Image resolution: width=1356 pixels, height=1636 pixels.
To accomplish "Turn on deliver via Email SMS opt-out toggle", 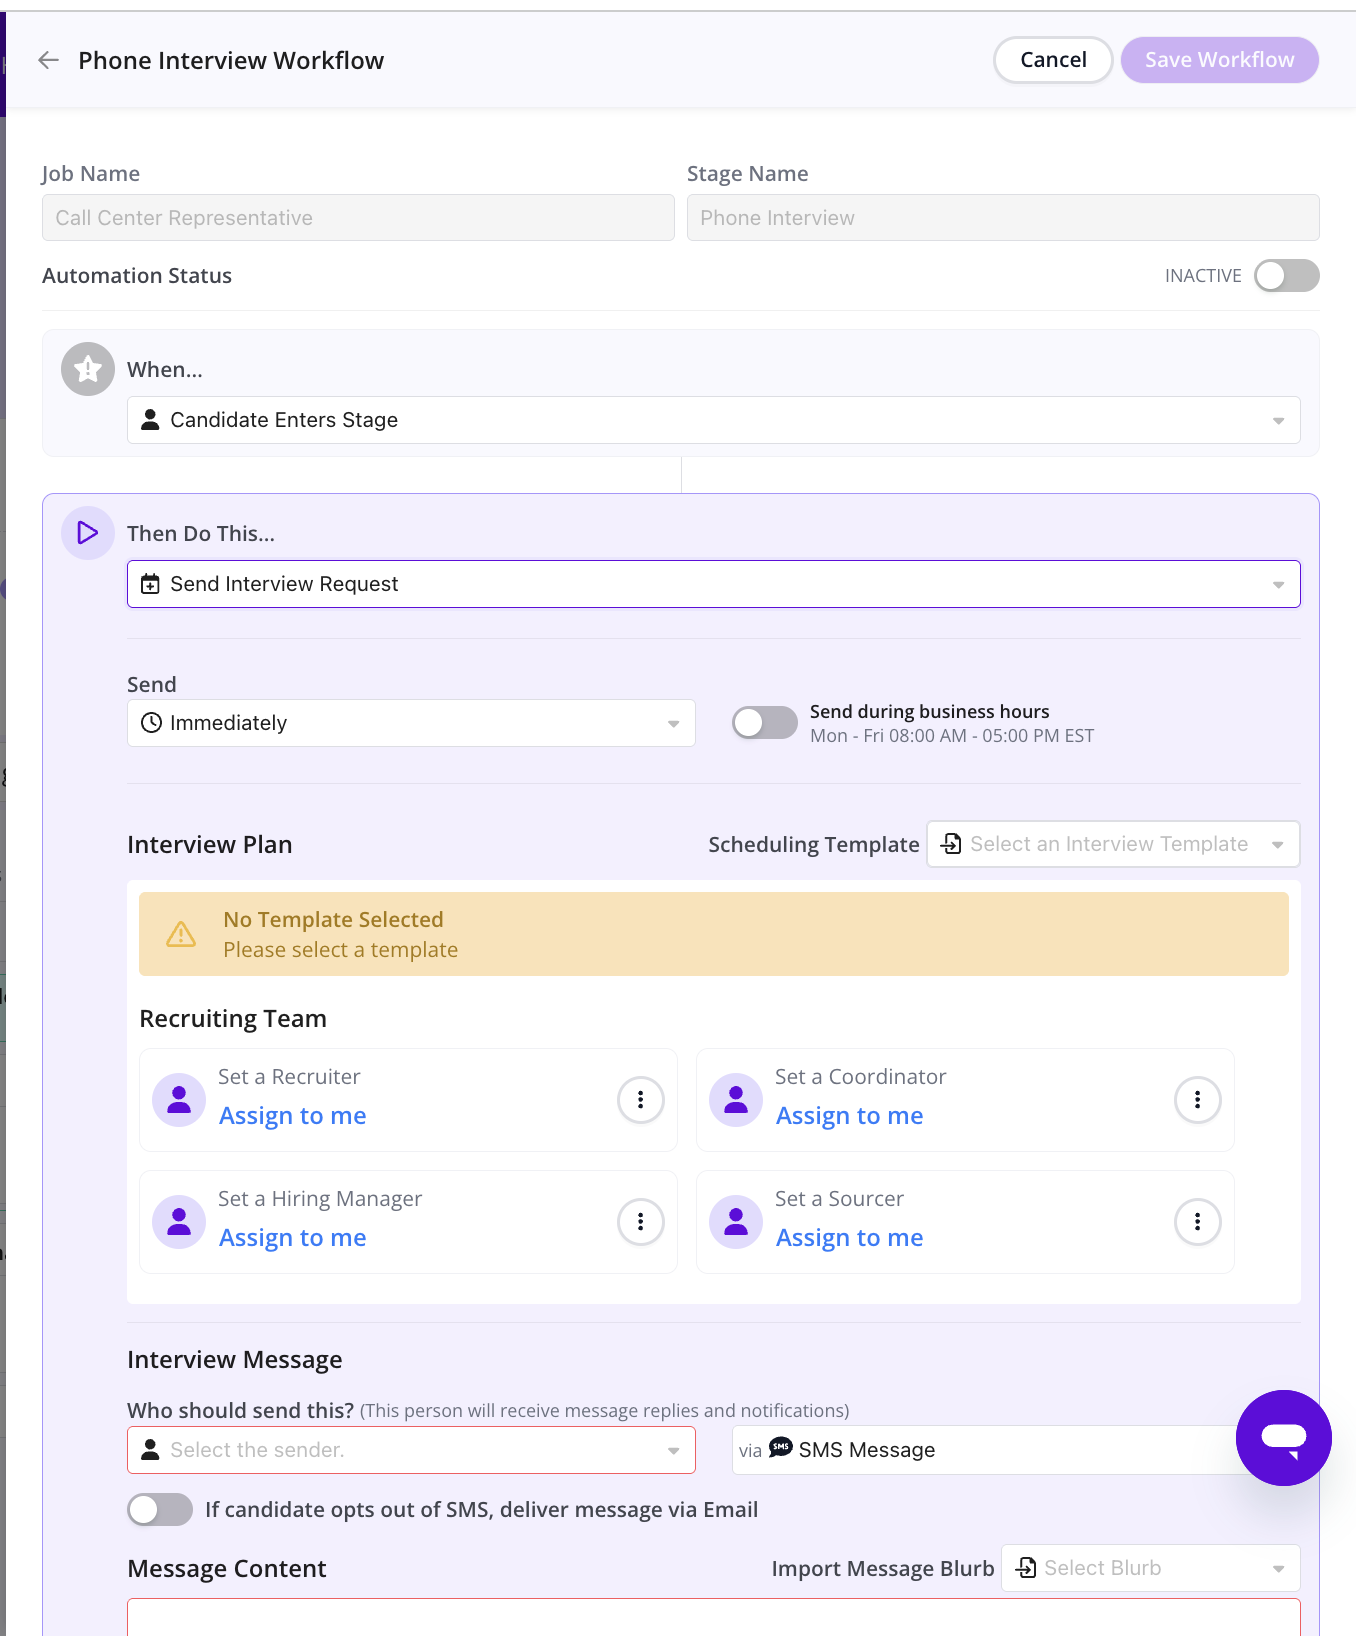I will pos(160,1509).
